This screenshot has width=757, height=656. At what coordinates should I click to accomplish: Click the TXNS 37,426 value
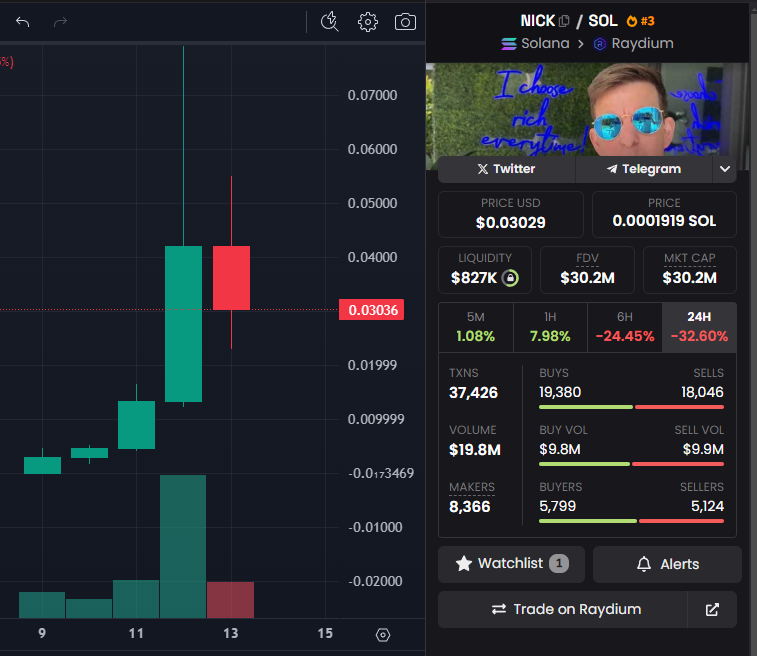pos(473,392)
